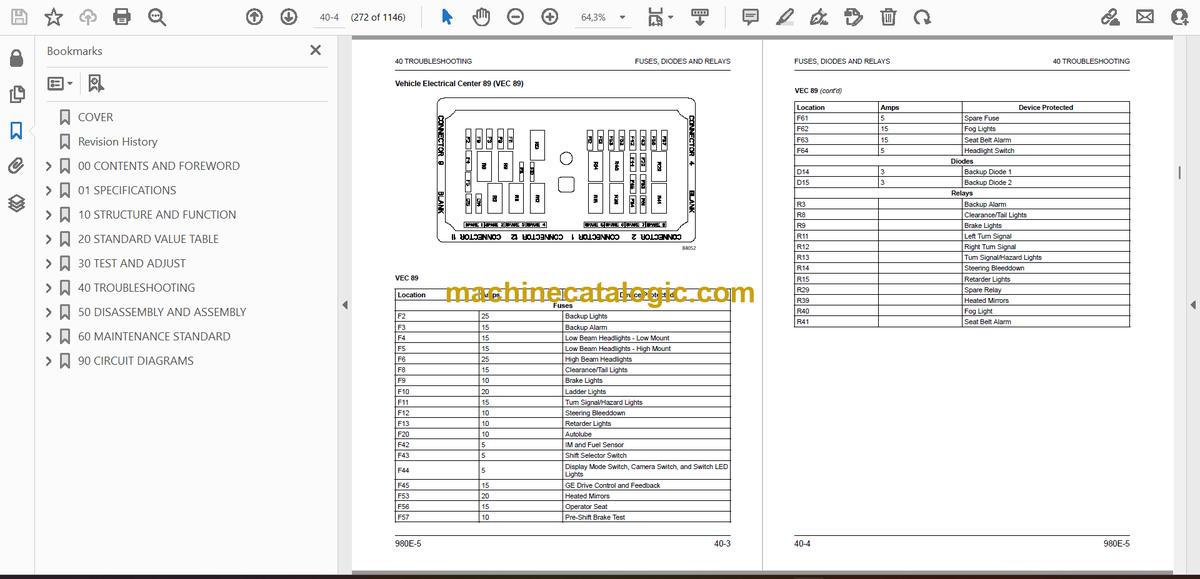Upload the file to cloud storage
This screenshot has width=1200, height=579.
(88, 17)
